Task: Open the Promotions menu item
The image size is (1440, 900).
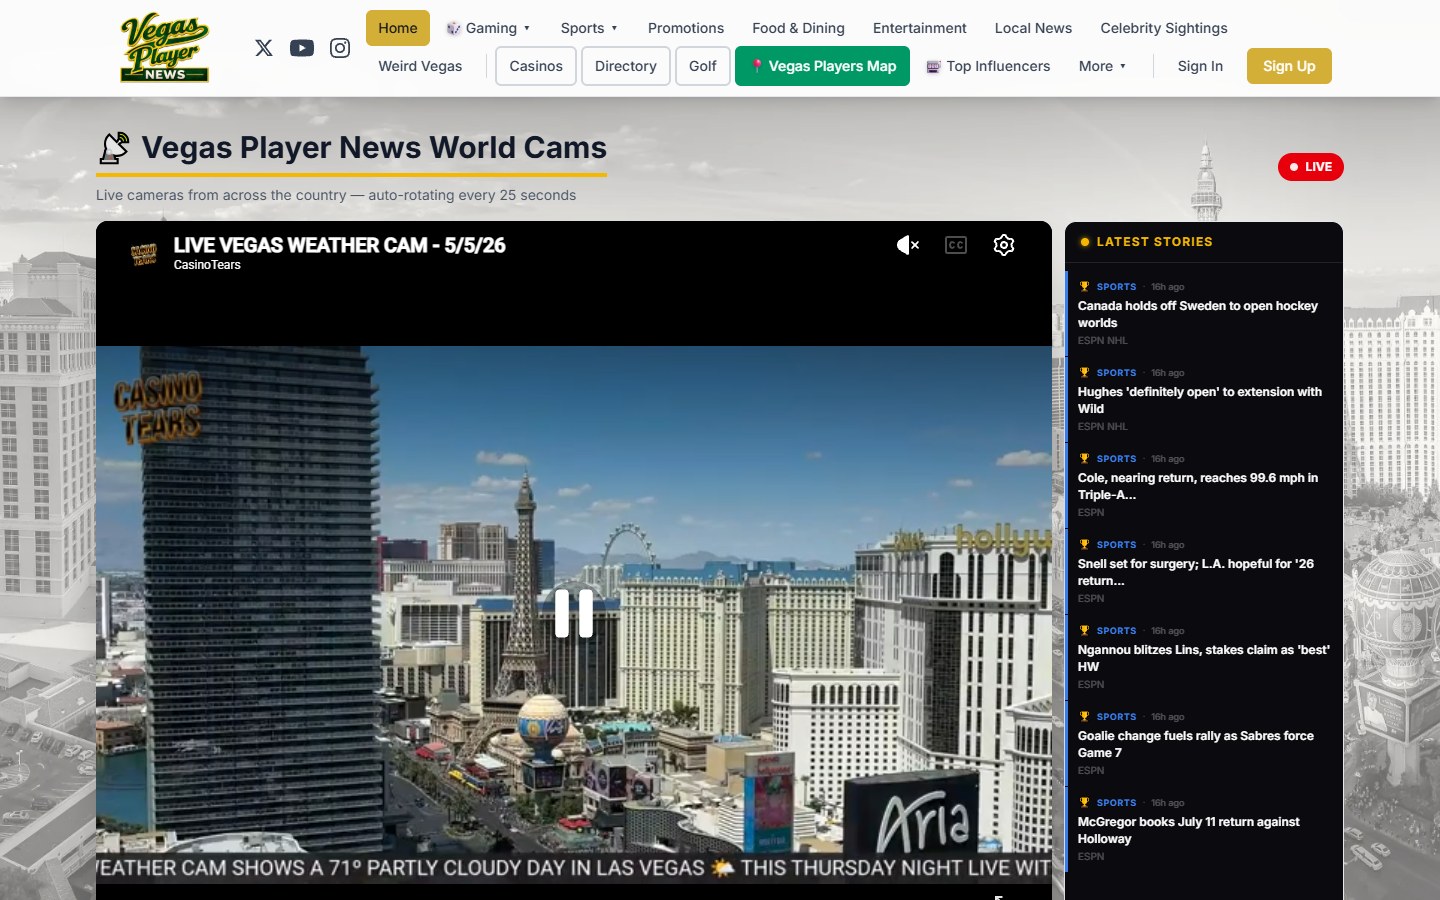Action: pyautogui.click(x=686, y=28)
